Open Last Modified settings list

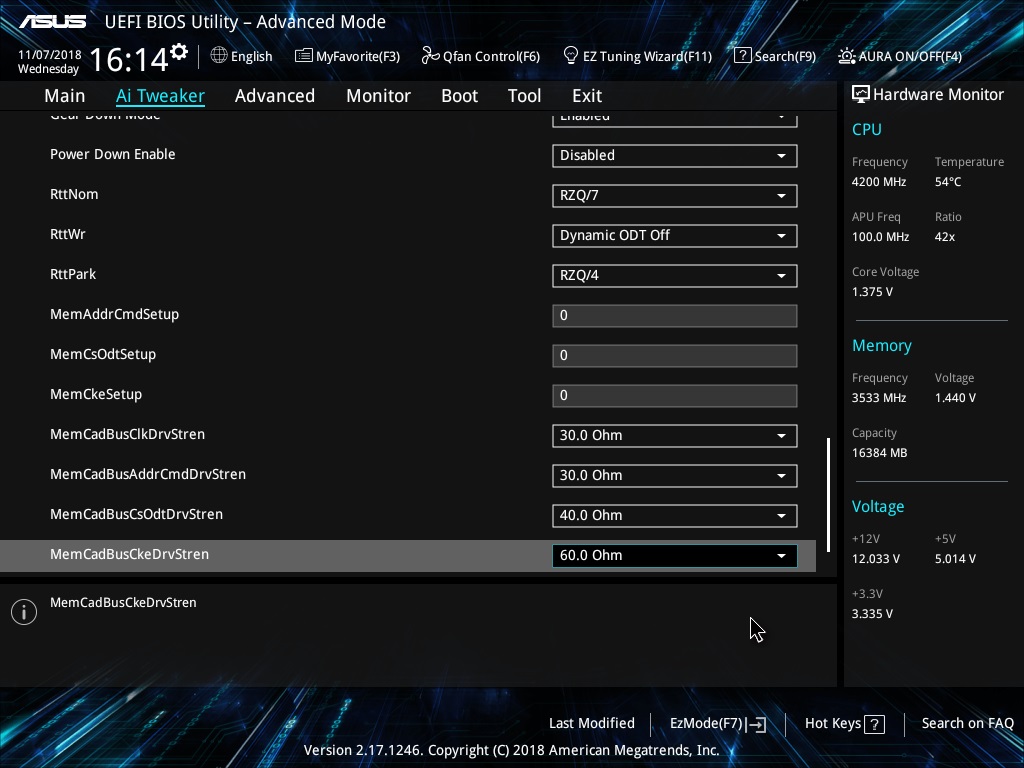click(592, 723)
